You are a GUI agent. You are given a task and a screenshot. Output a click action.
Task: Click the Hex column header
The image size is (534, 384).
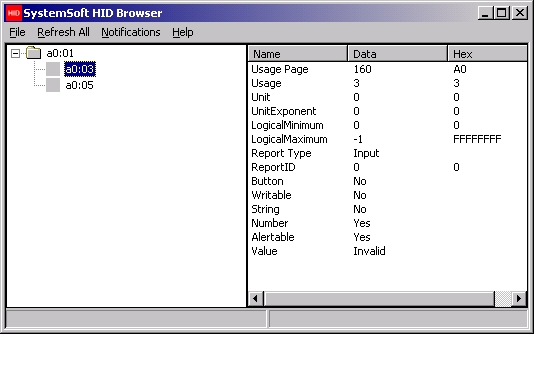(x=487, y=54)
